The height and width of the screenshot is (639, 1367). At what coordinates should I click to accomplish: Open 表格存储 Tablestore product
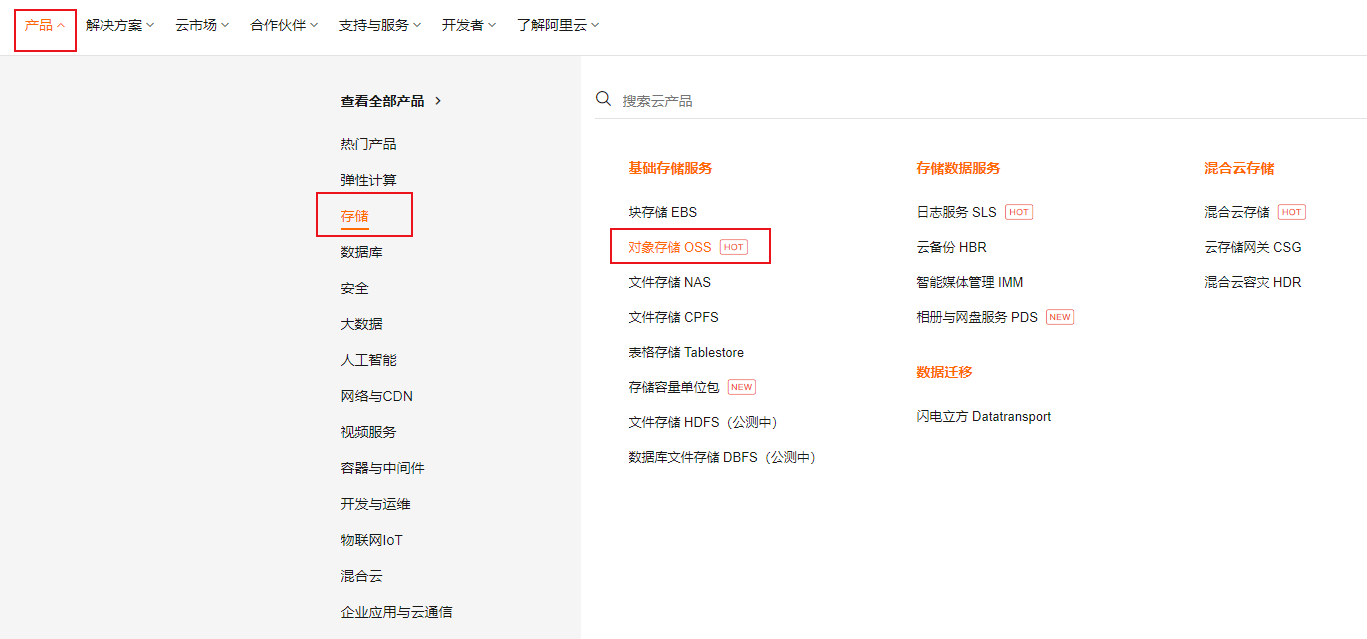(x=686, y=352)
